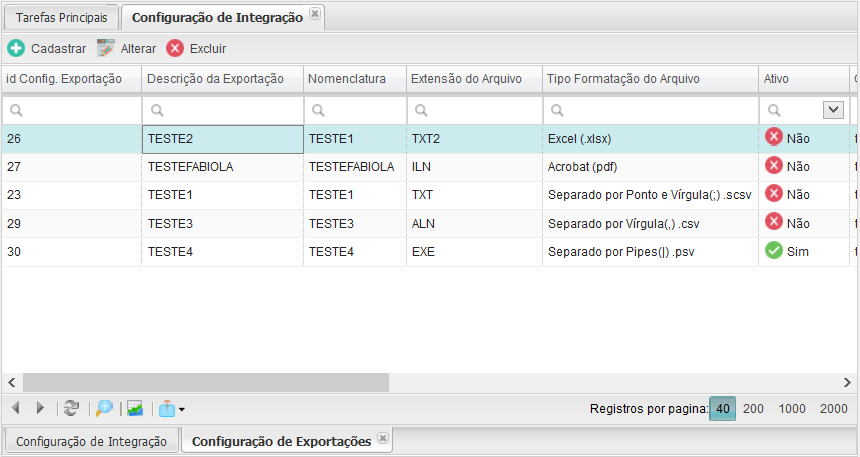Open the Ativo filter dropdown
860x457 pixels.
point(832,110)
